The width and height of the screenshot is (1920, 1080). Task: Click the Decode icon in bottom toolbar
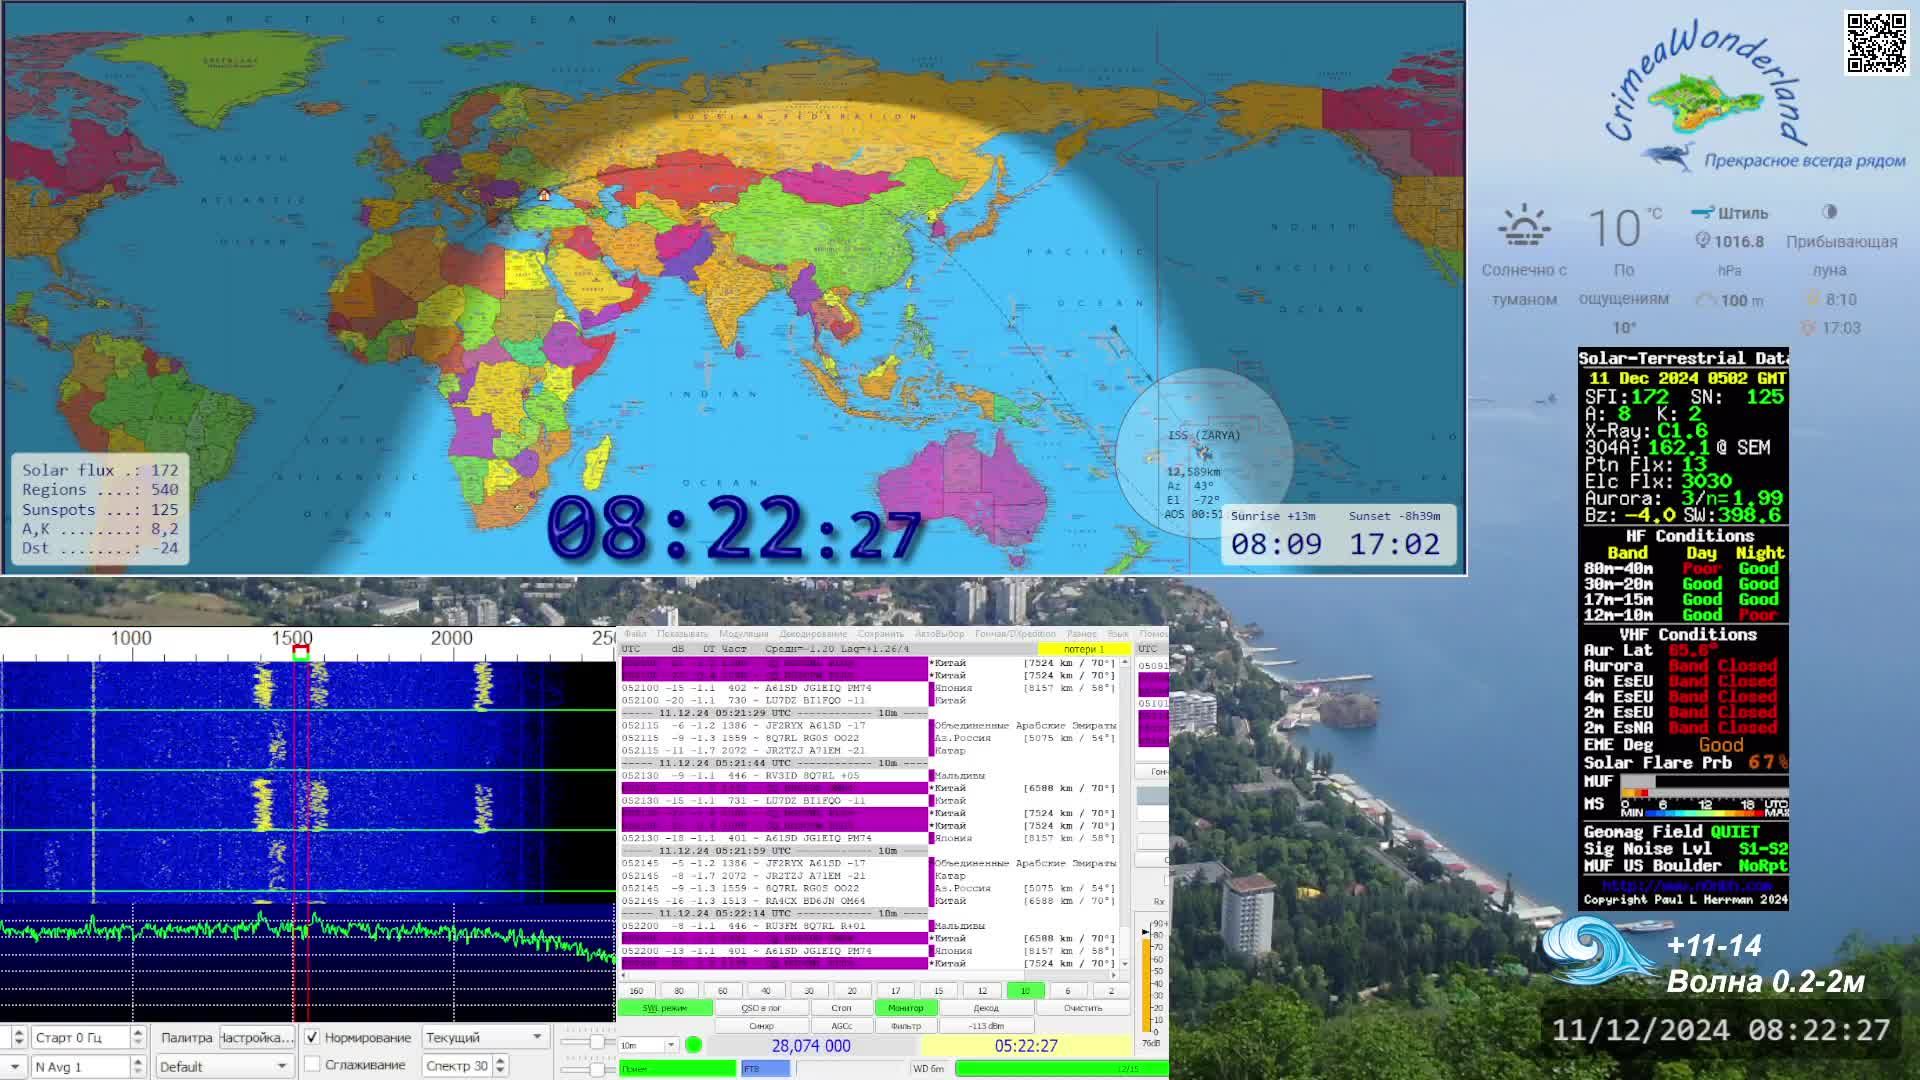point(989,1007)
